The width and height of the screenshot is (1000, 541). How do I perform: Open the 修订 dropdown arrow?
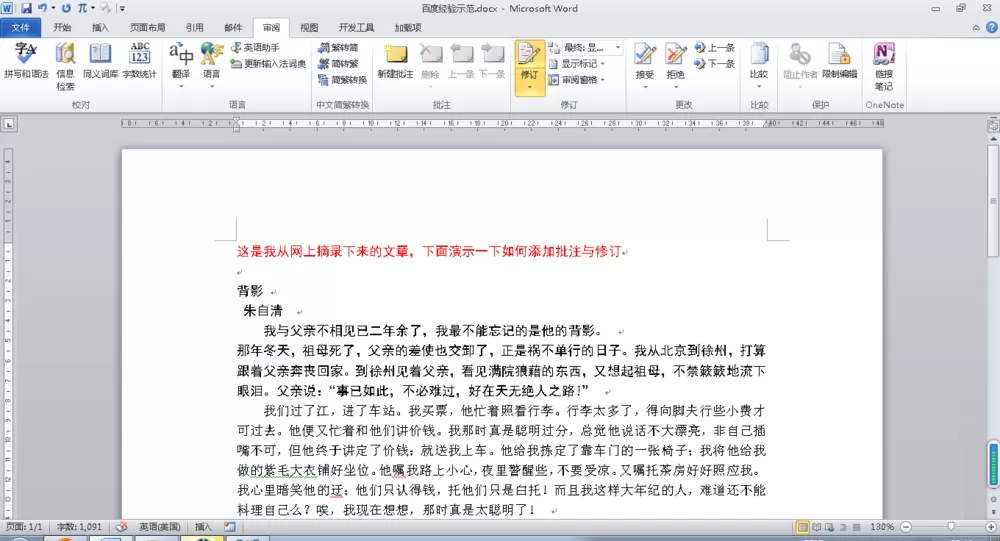[529, 88]
